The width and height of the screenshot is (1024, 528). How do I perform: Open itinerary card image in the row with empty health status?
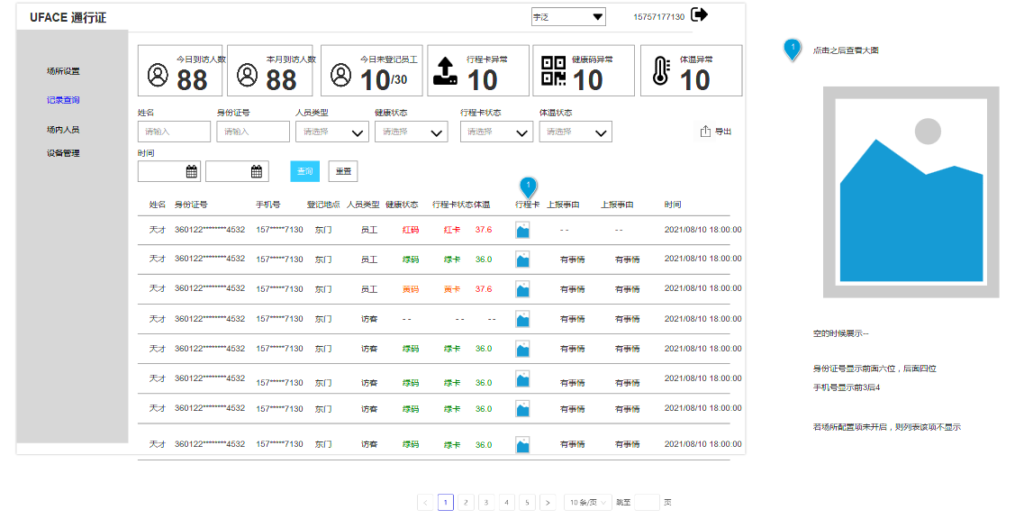click(x=522, y=320)
